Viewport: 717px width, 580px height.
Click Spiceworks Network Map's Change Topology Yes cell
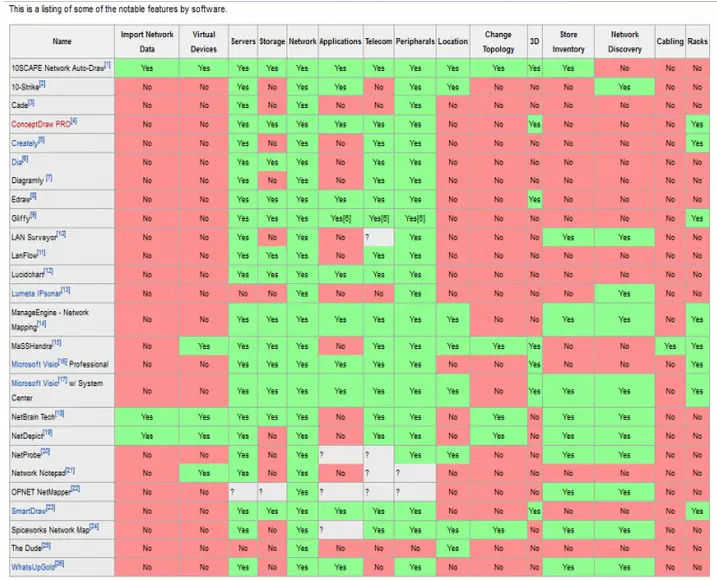click(498, 530)
